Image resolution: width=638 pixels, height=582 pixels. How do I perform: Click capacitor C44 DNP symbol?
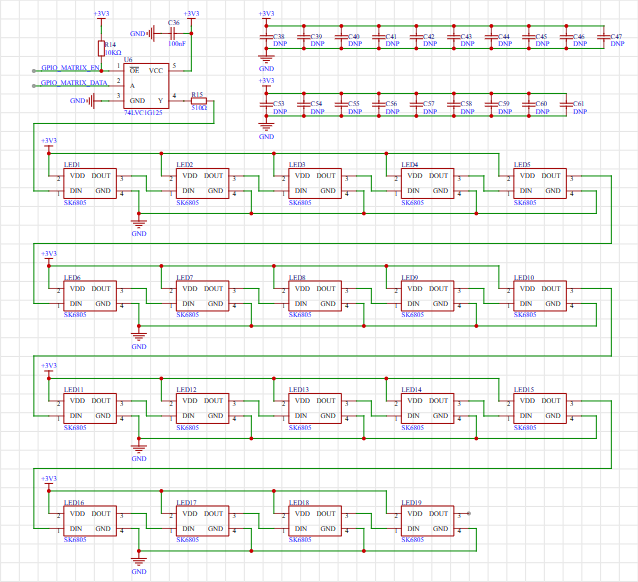pyautogui.click(x=491, y=37)
